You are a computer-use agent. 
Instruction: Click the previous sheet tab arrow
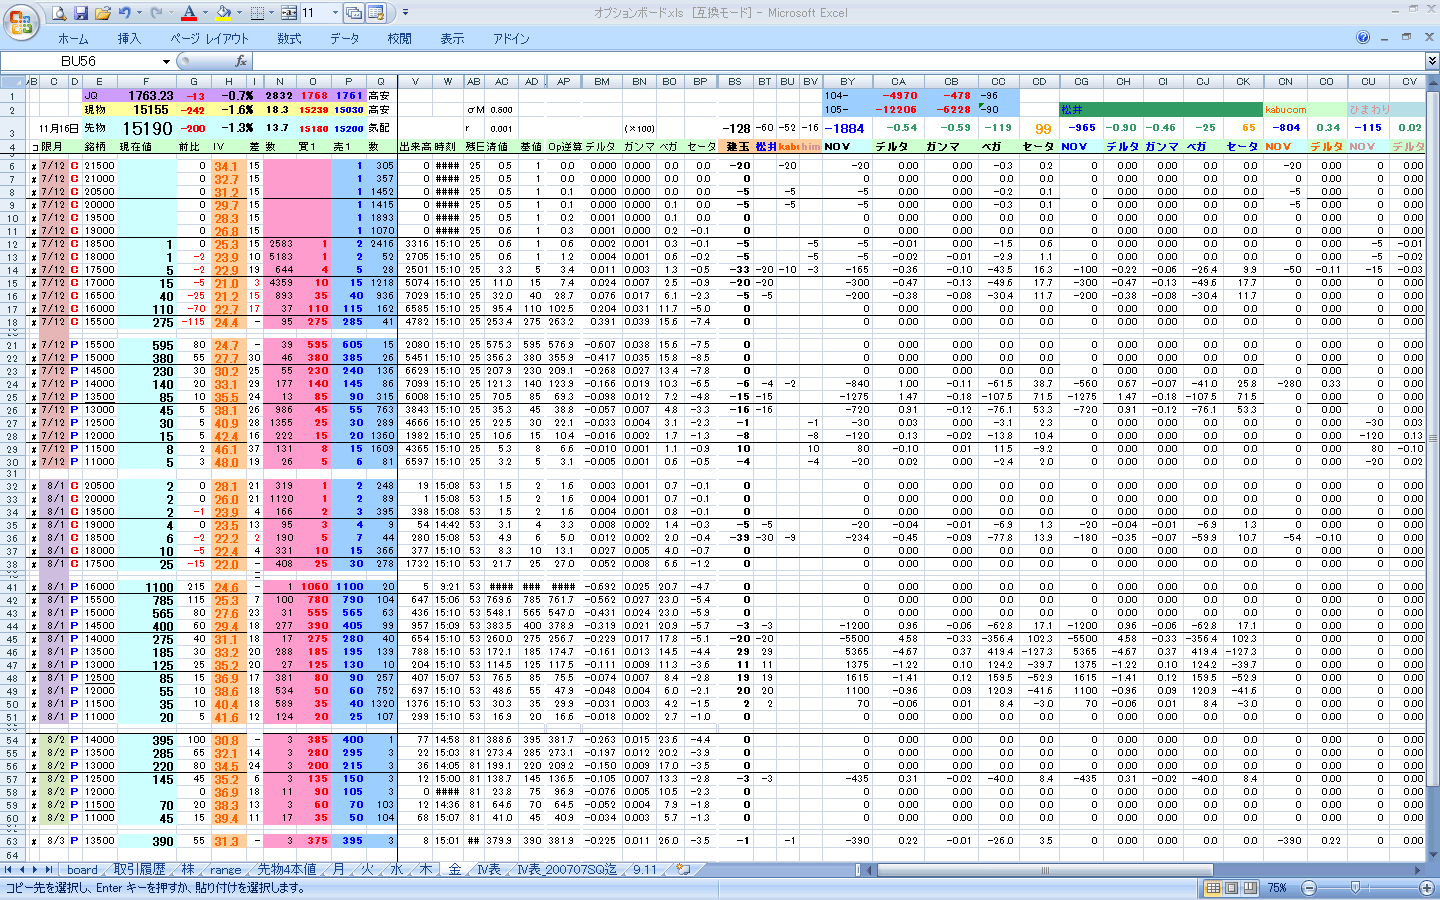[x=22, y=869]
